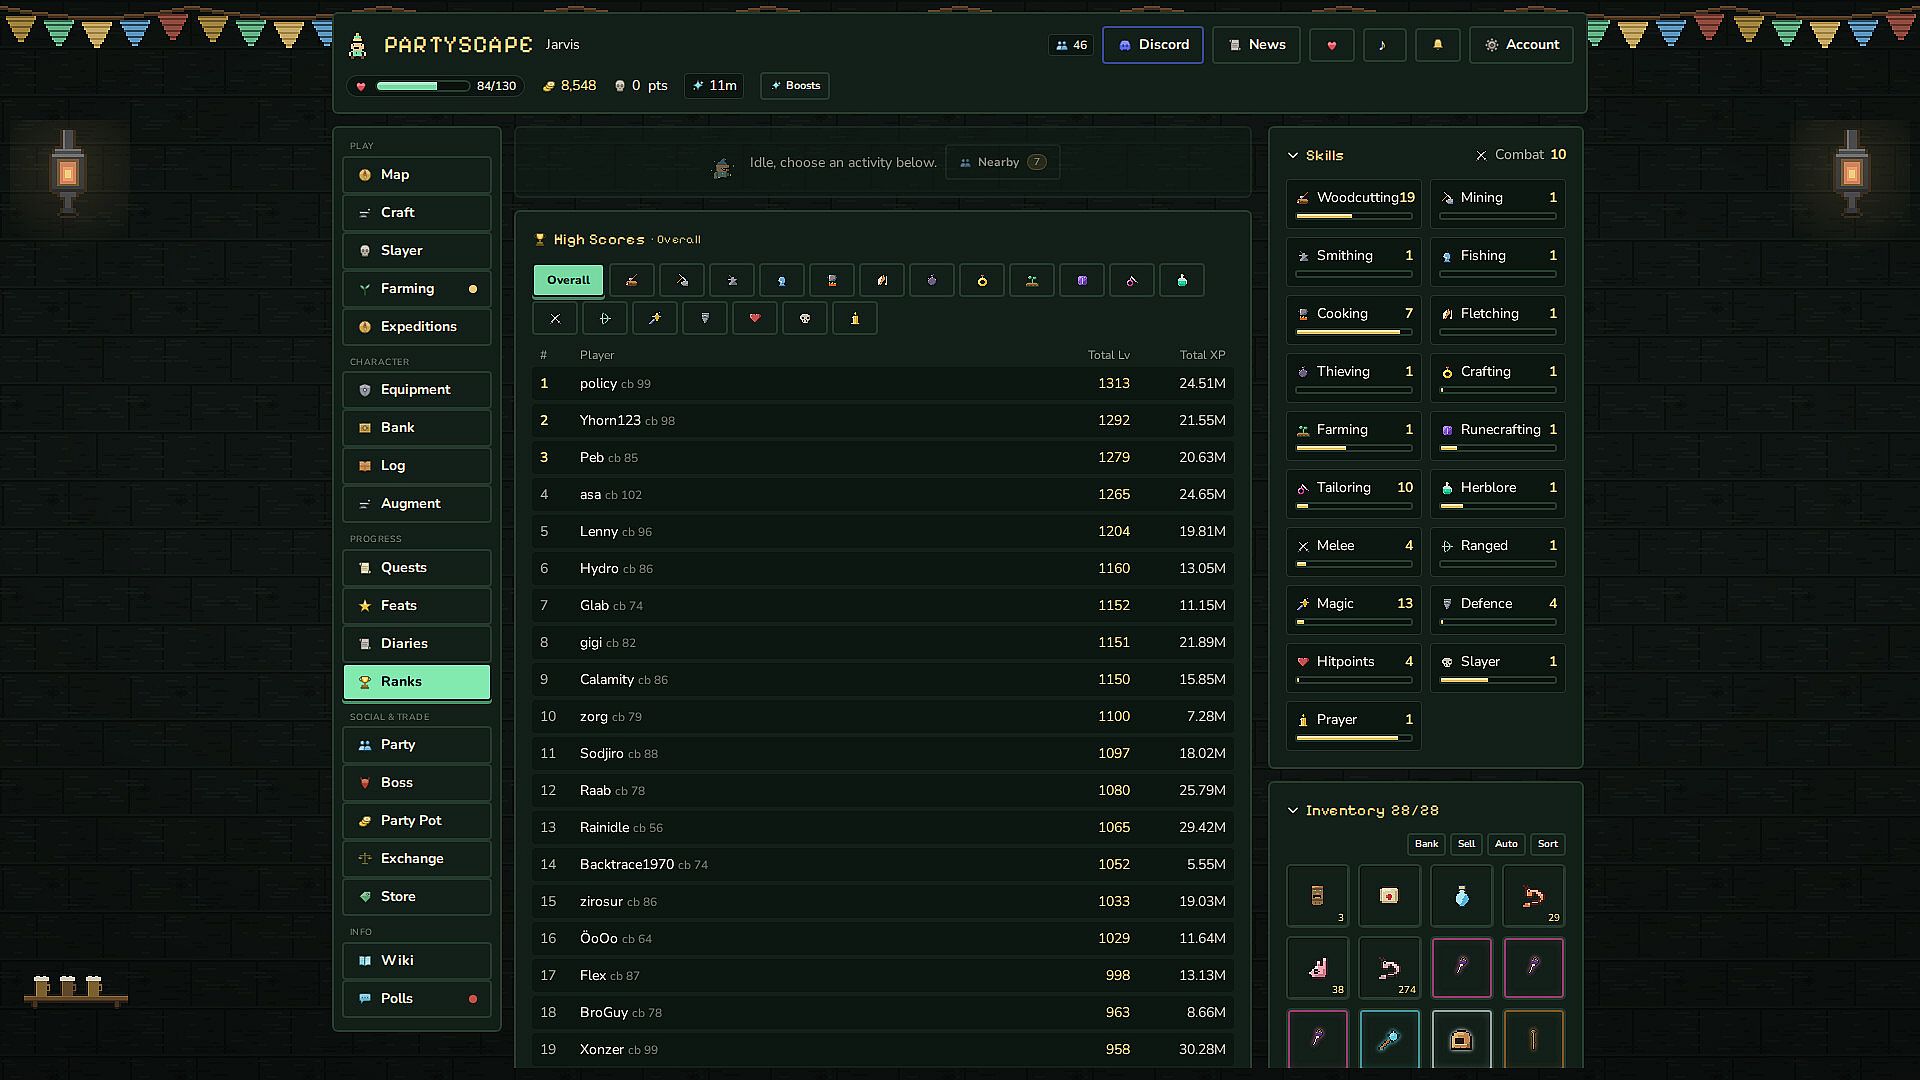Open the notification bell
Screen dimensions: 1920x1080
click(x=1438, y=45)
